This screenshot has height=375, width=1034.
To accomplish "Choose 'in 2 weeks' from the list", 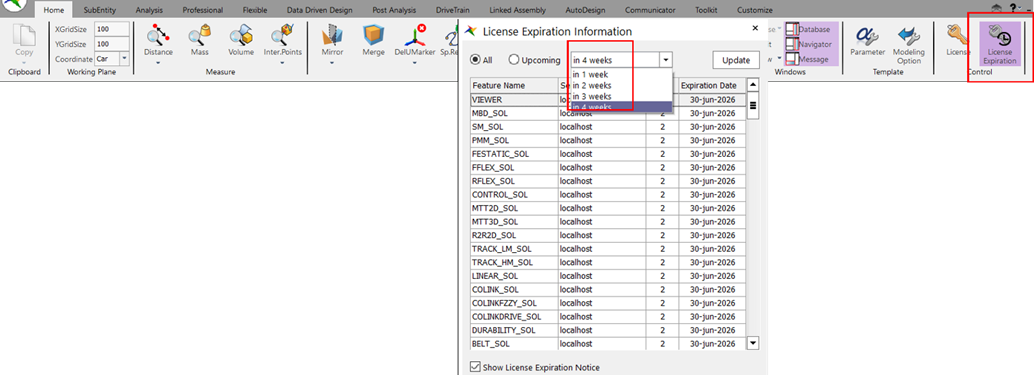I will [622, 85].
